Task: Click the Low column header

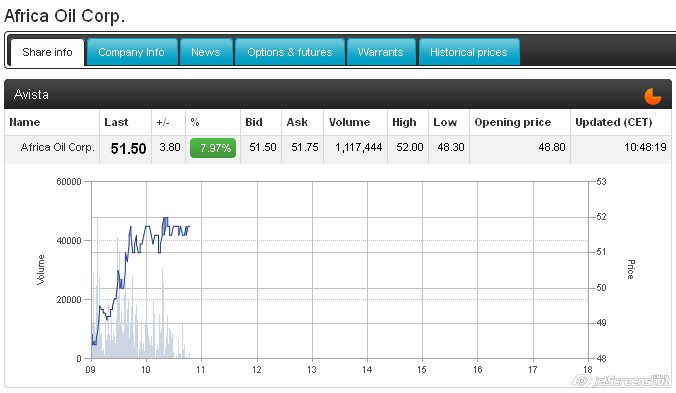Action: pos(445,122)
